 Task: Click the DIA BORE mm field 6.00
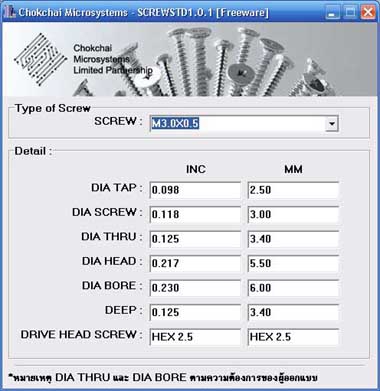(x=293, y=288)
